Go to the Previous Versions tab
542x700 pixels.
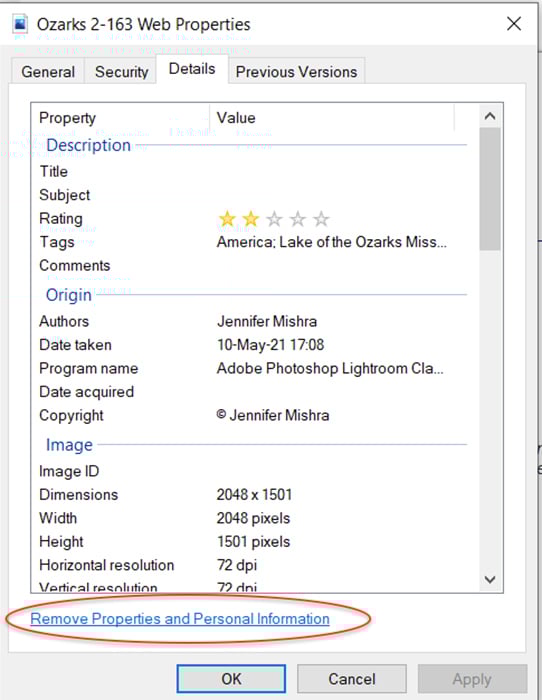point(296,71)
